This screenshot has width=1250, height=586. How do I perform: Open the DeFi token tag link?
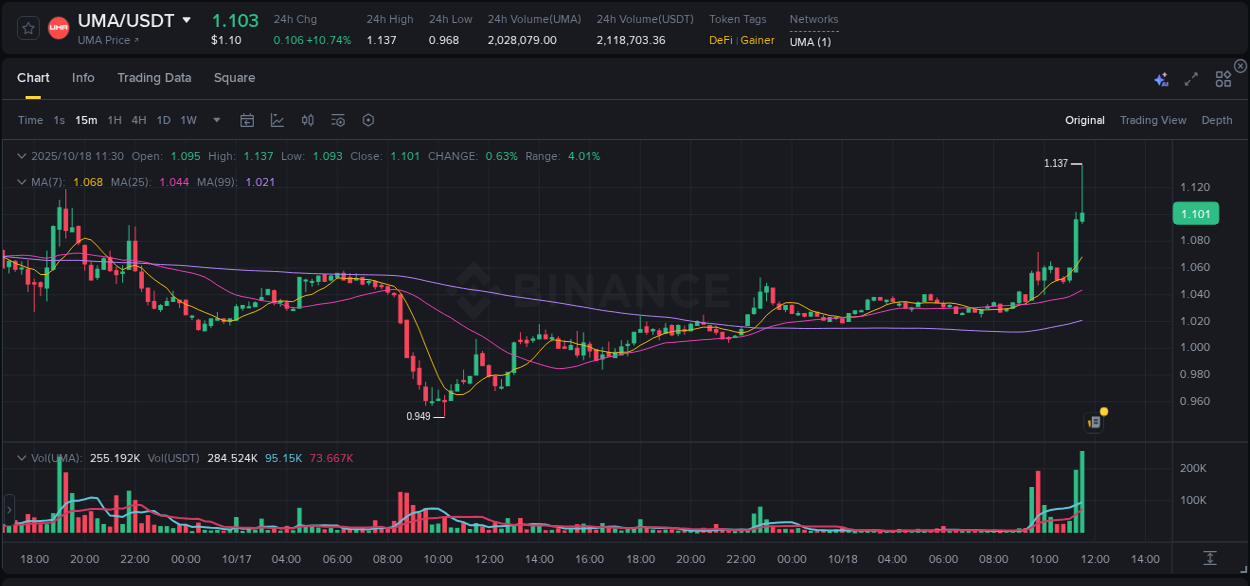[719, 40]
